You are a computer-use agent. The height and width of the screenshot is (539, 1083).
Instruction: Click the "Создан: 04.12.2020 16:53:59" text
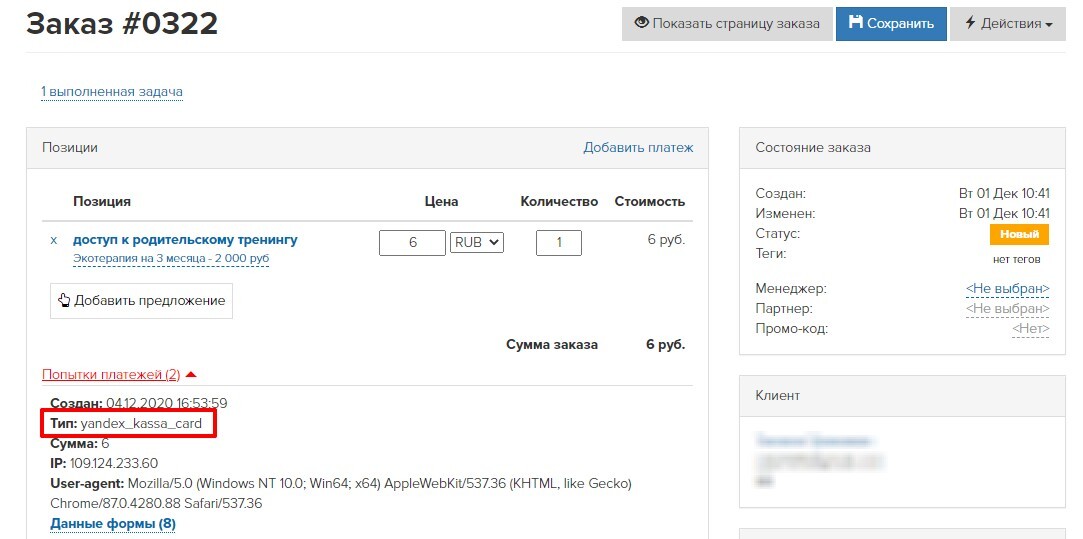(139, 403)
